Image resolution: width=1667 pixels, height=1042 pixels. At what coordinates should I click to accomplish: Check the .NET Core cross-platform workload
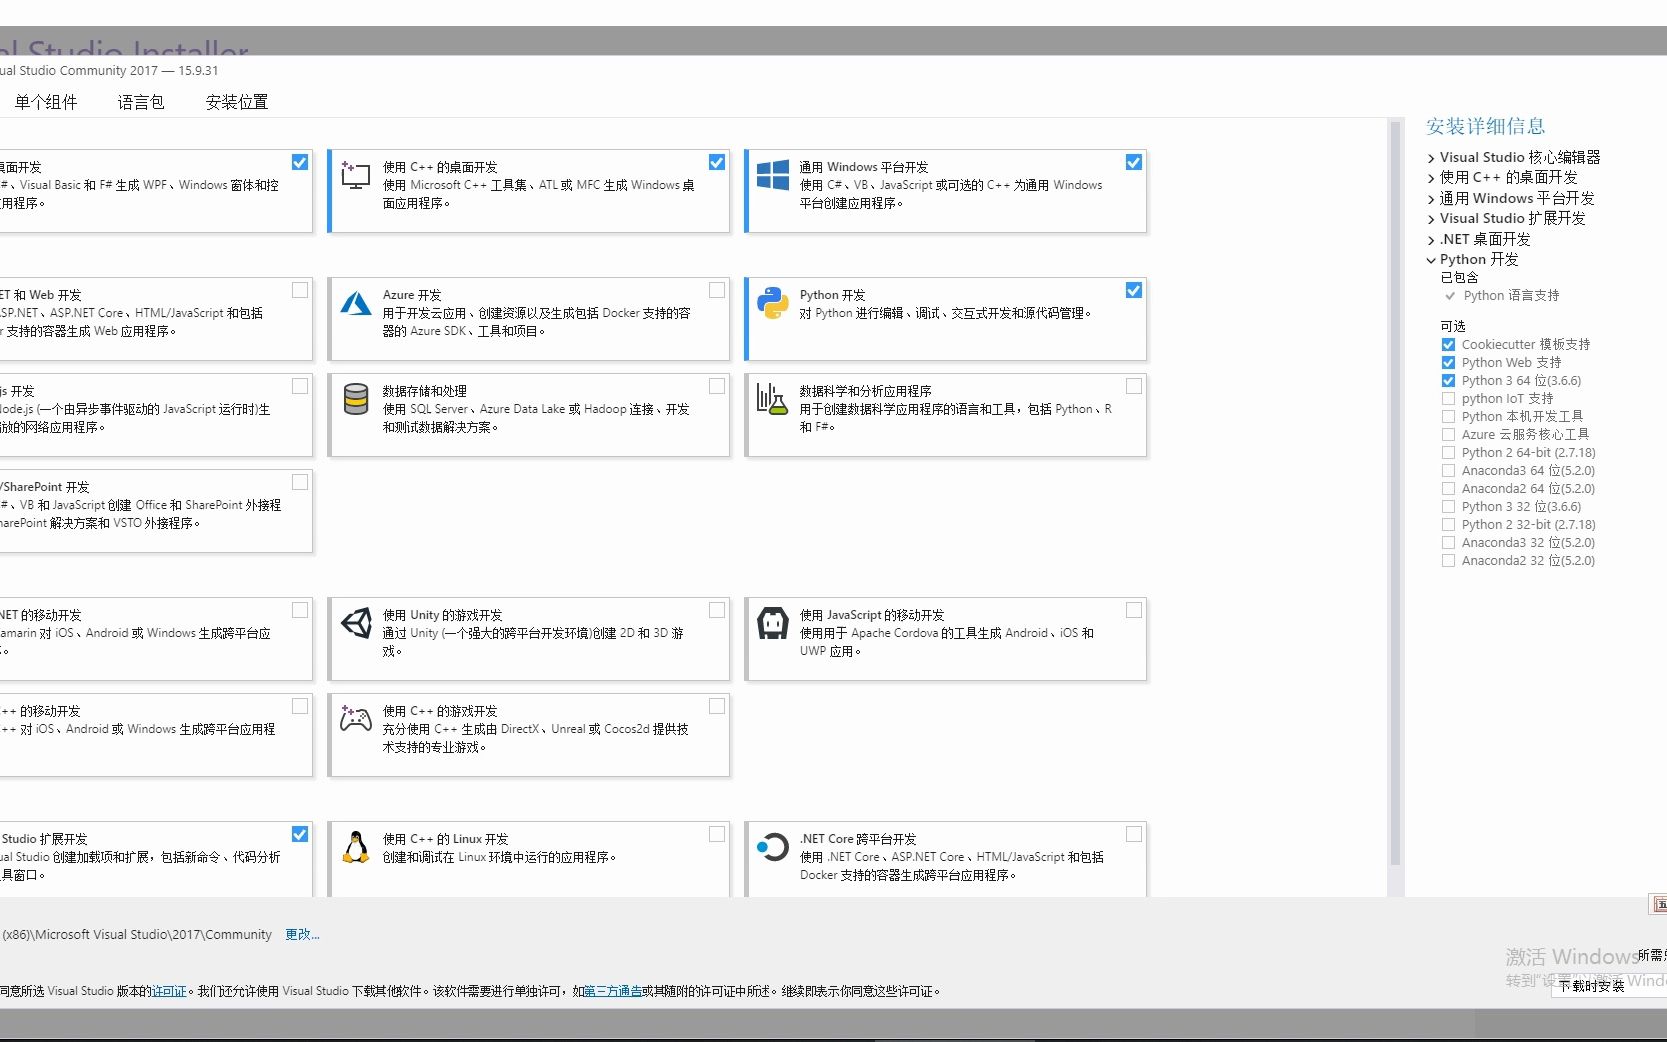1134,834
